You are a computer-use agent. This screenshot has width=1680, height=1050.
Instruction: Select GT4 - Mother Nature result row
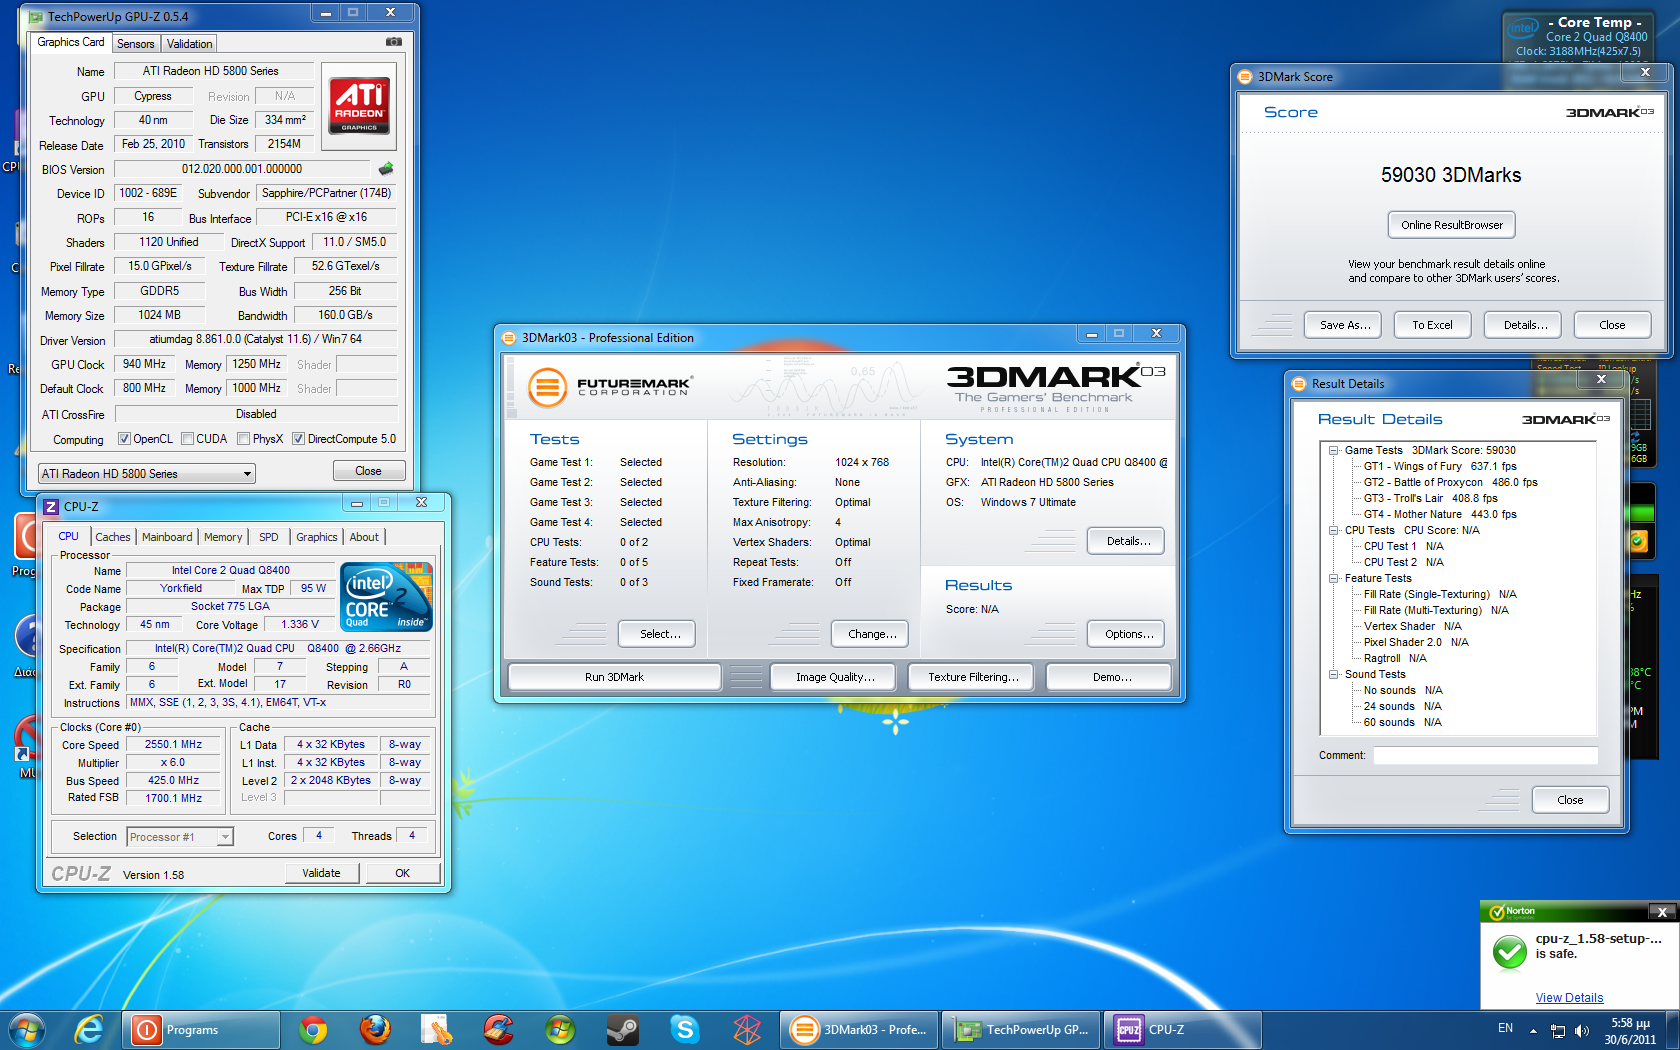click(1440, 515)
